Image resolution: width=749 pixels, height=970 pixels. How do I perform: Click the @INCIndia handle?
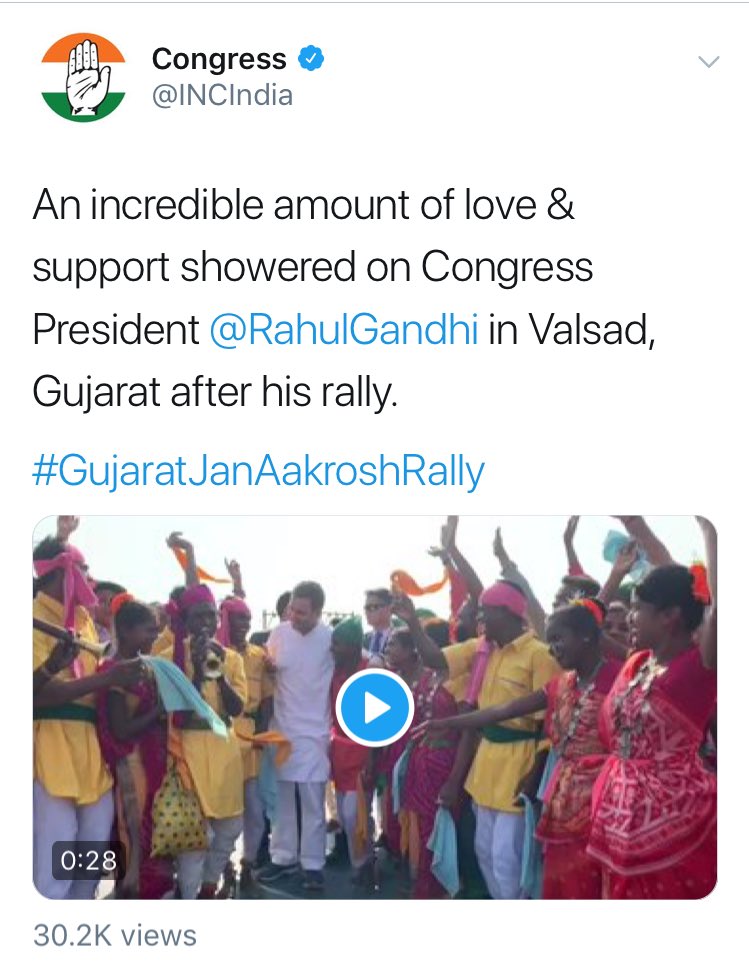point(222,96)
